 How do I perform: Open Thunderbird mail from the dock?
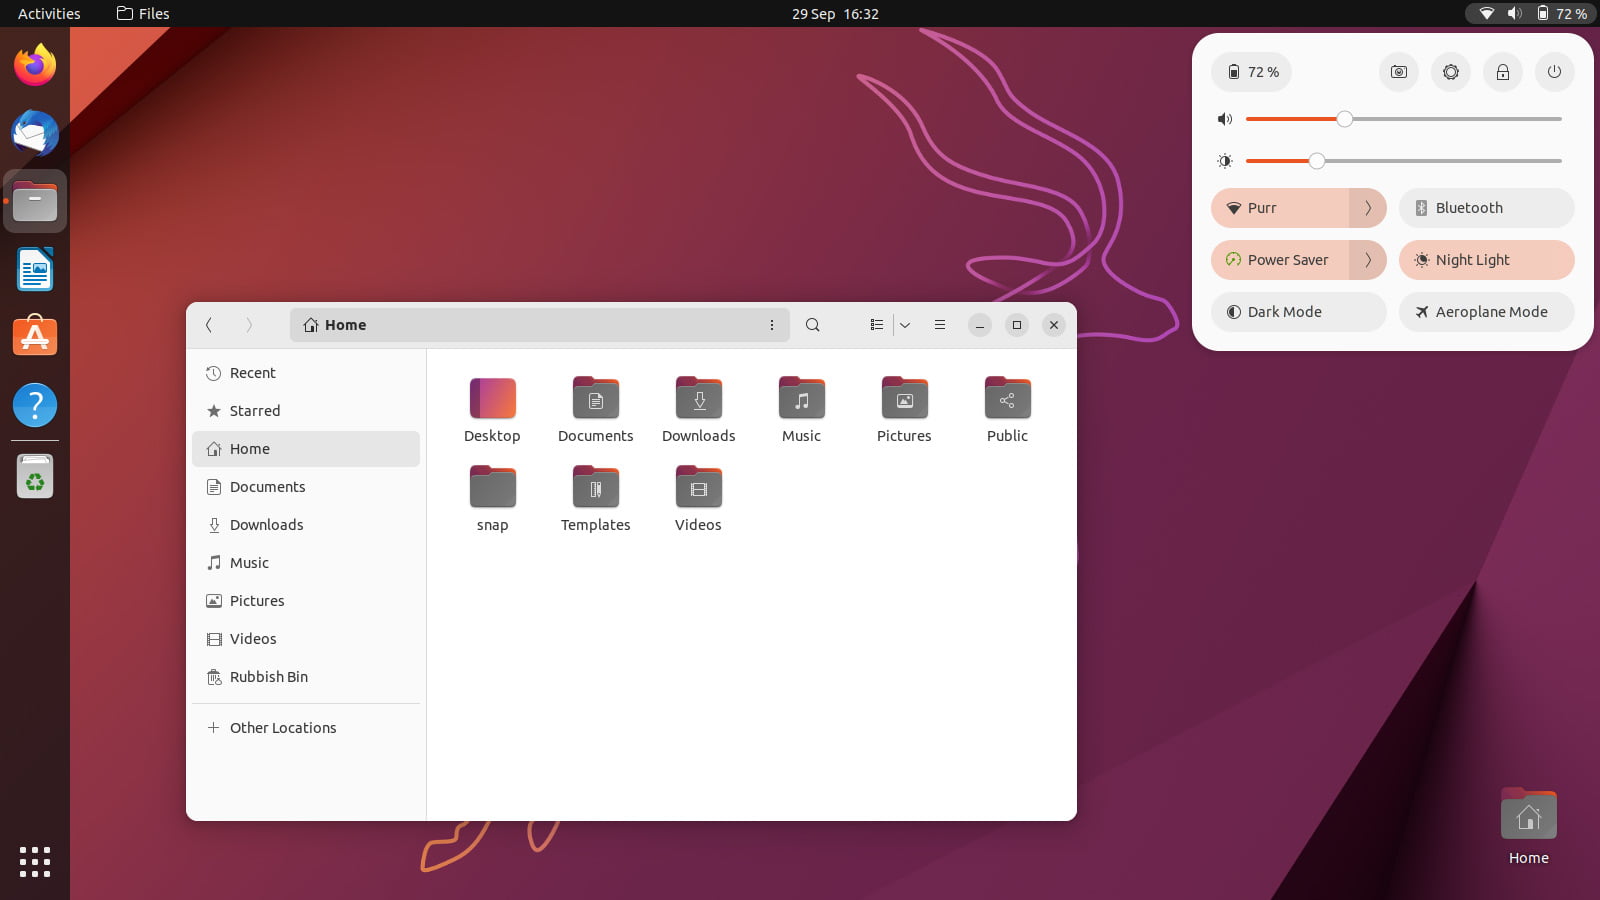35,133
